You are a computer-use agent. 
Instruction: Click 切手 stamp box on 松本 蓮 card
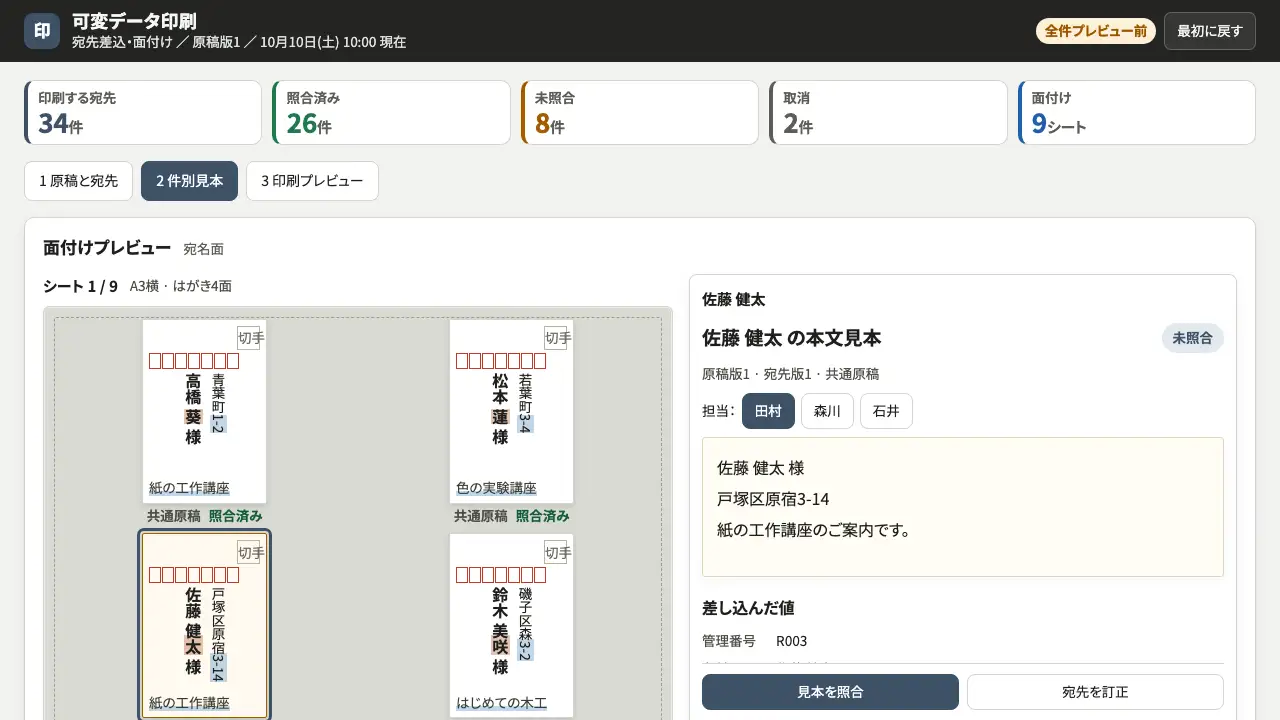pos(555,338)
